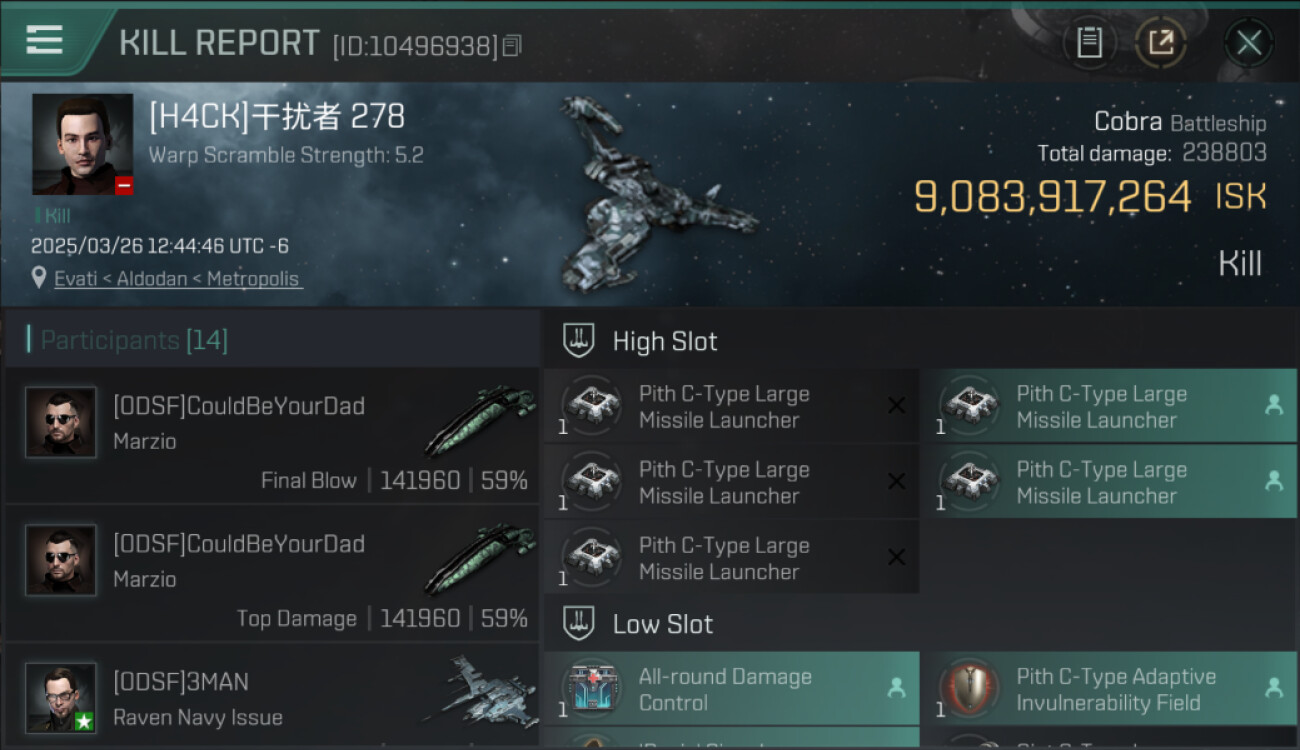Copy the kill report ID
The image size is (1300, 750).
(x=512, y=46)
